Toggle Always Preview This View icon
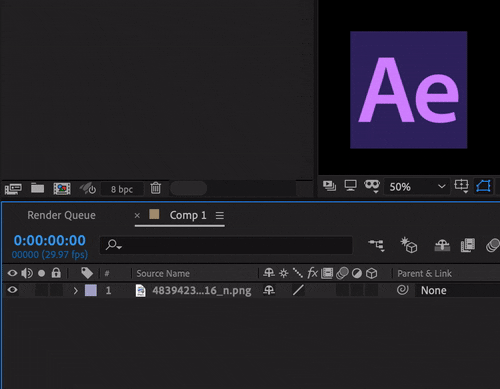 (x=330, y=186)
